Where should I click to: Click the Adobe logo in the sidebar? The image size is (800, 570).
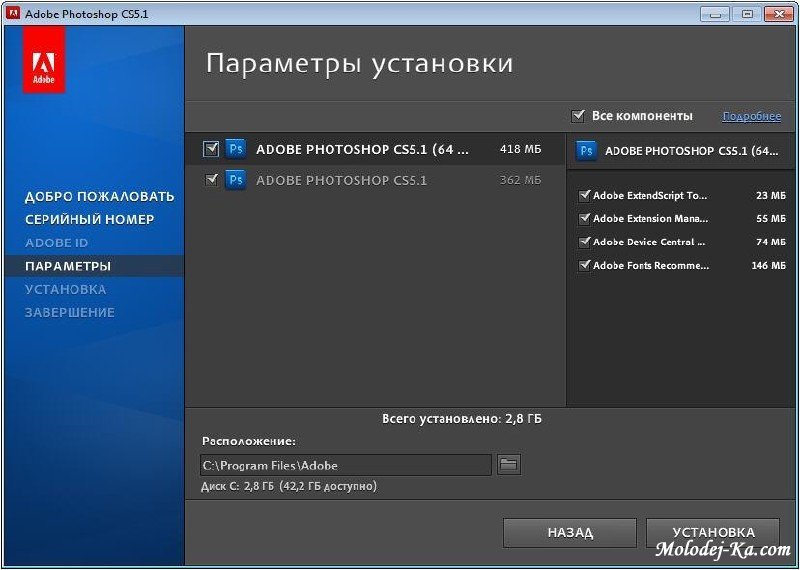click(x=44, y=60)
